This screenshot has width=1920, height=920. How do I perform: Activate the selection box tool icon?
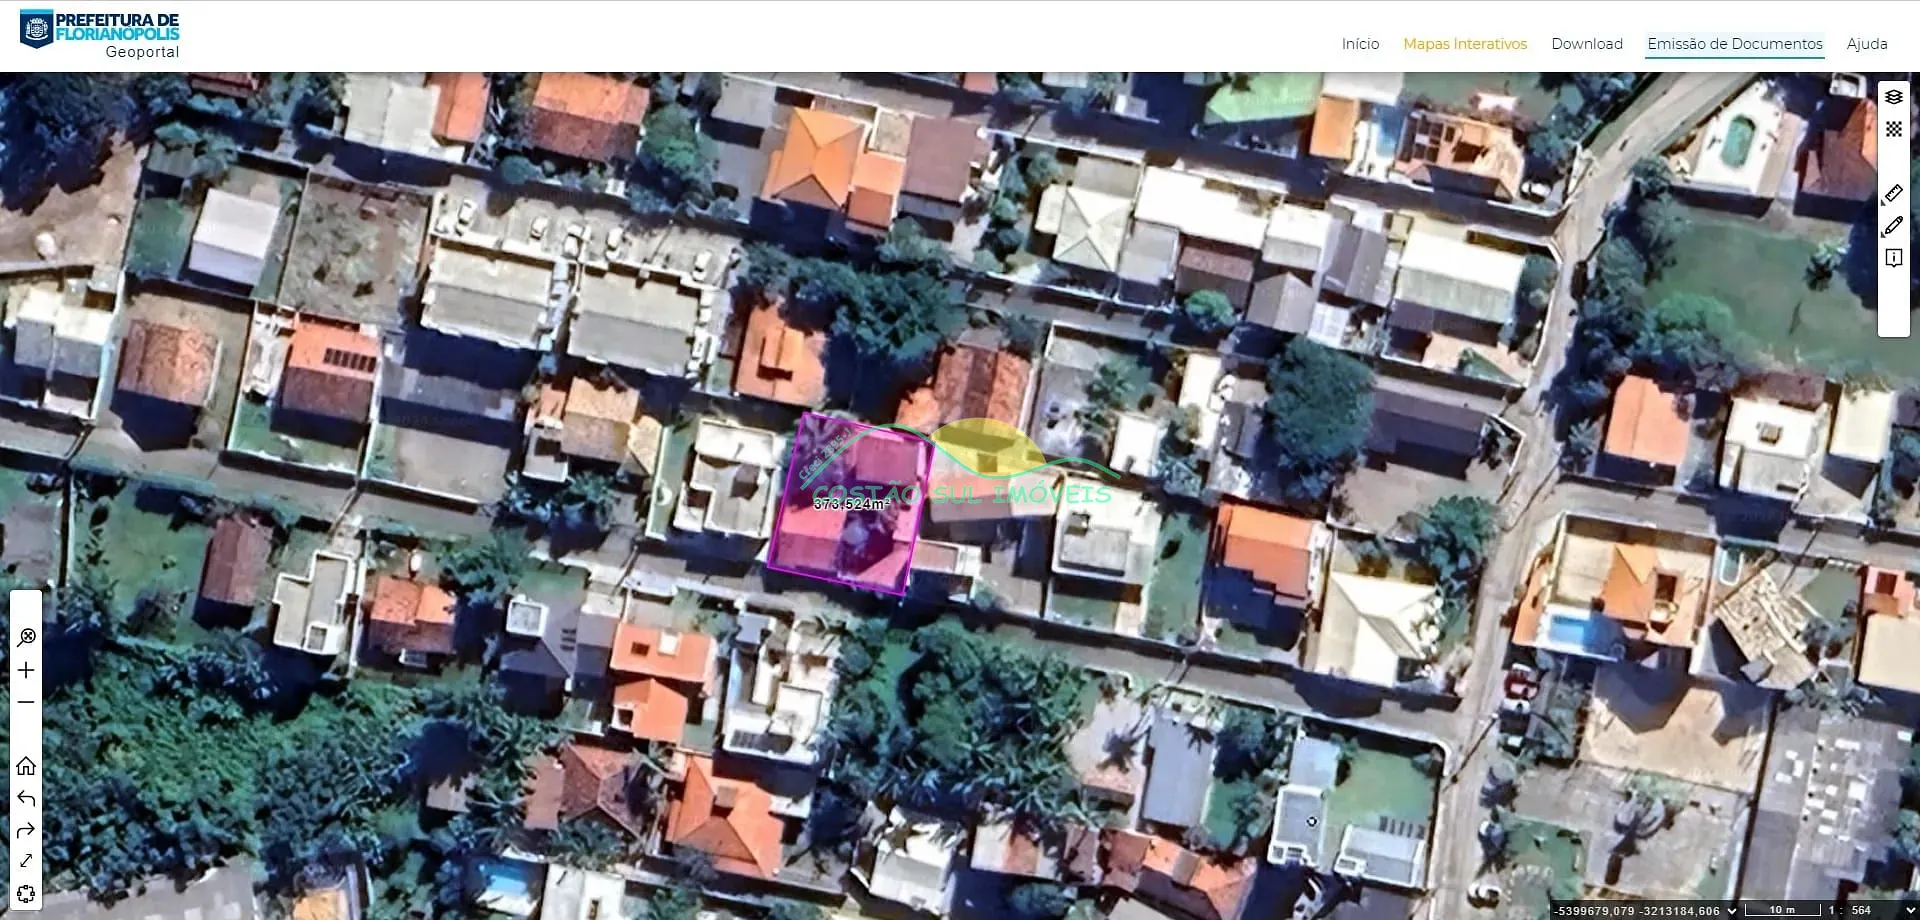click(x=26, y=894)
